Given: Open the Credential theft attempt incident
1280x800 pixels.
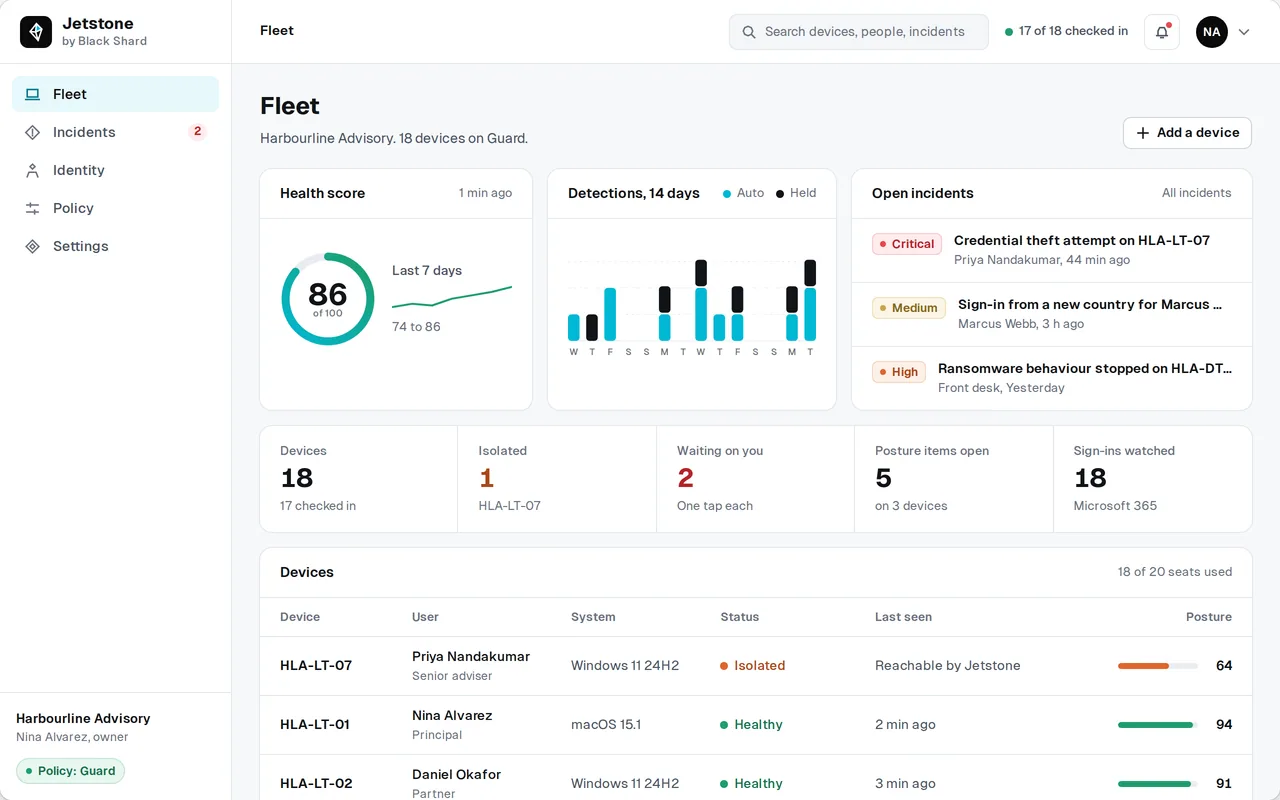Looking at the screenshot, I should (1051, 250).
